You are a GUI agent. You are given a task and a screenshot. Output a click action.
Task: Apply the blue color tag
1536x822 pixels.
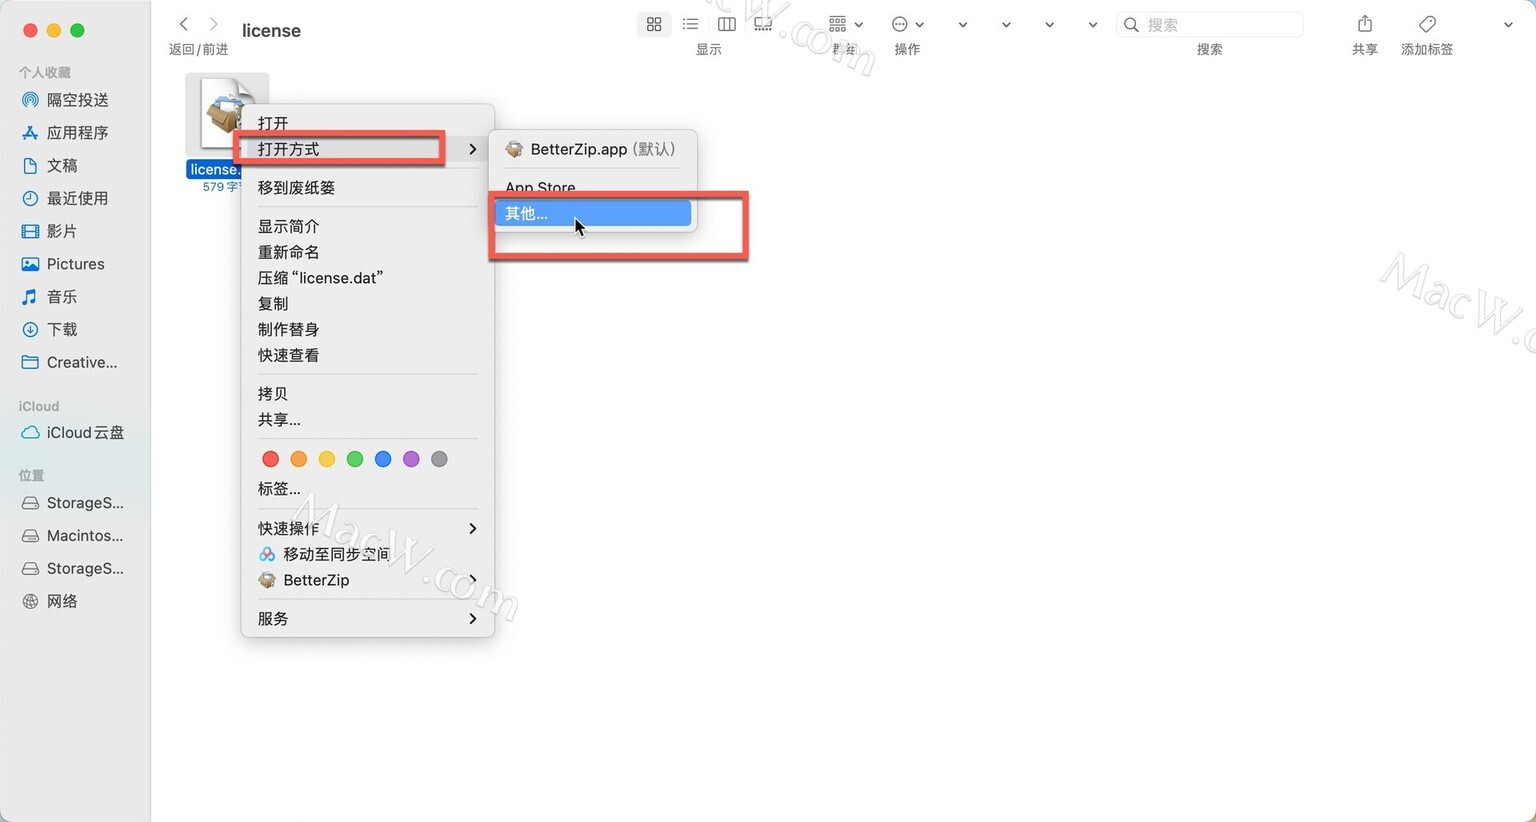point(382,459)
